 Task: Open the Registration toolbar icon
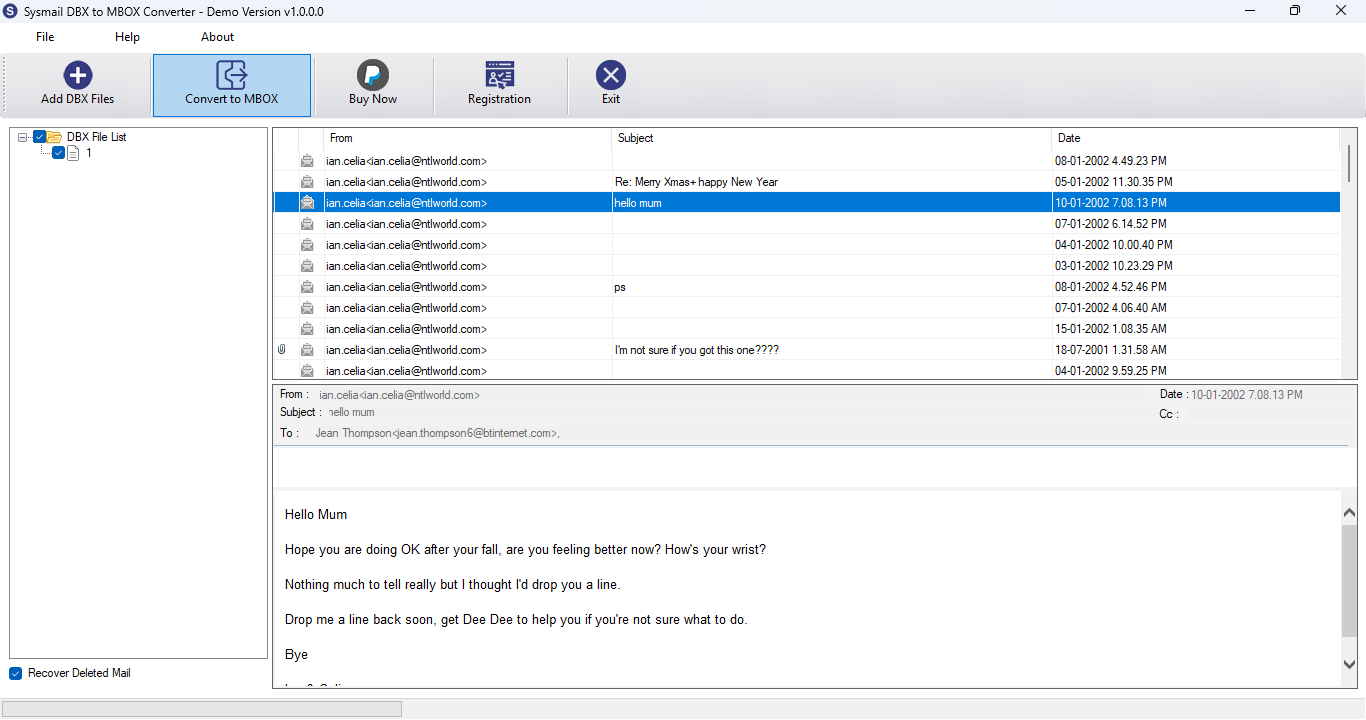point(499,75)
